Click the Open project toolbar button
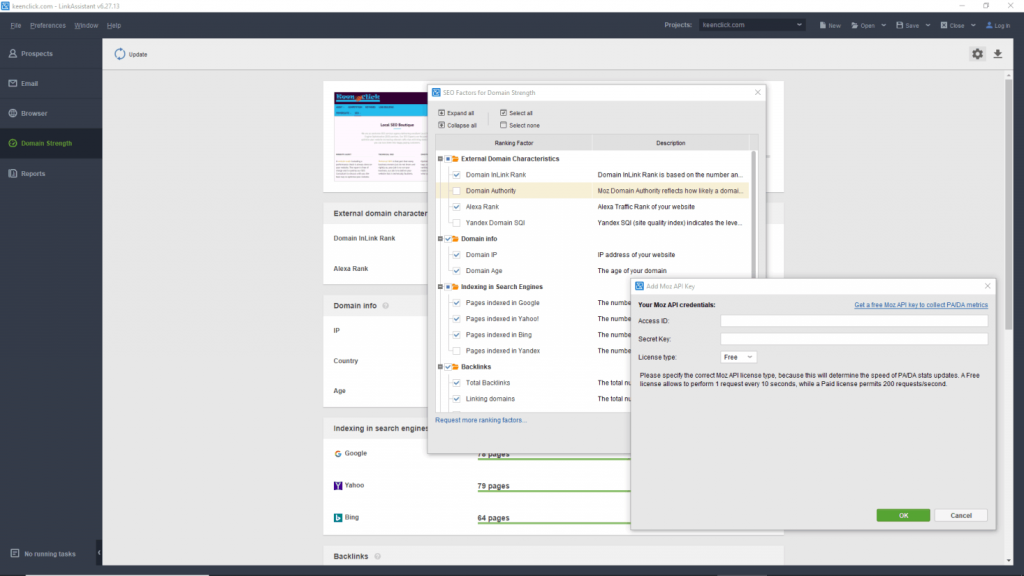The width and height of the screenshot is (1024, 576). [863, 25]
